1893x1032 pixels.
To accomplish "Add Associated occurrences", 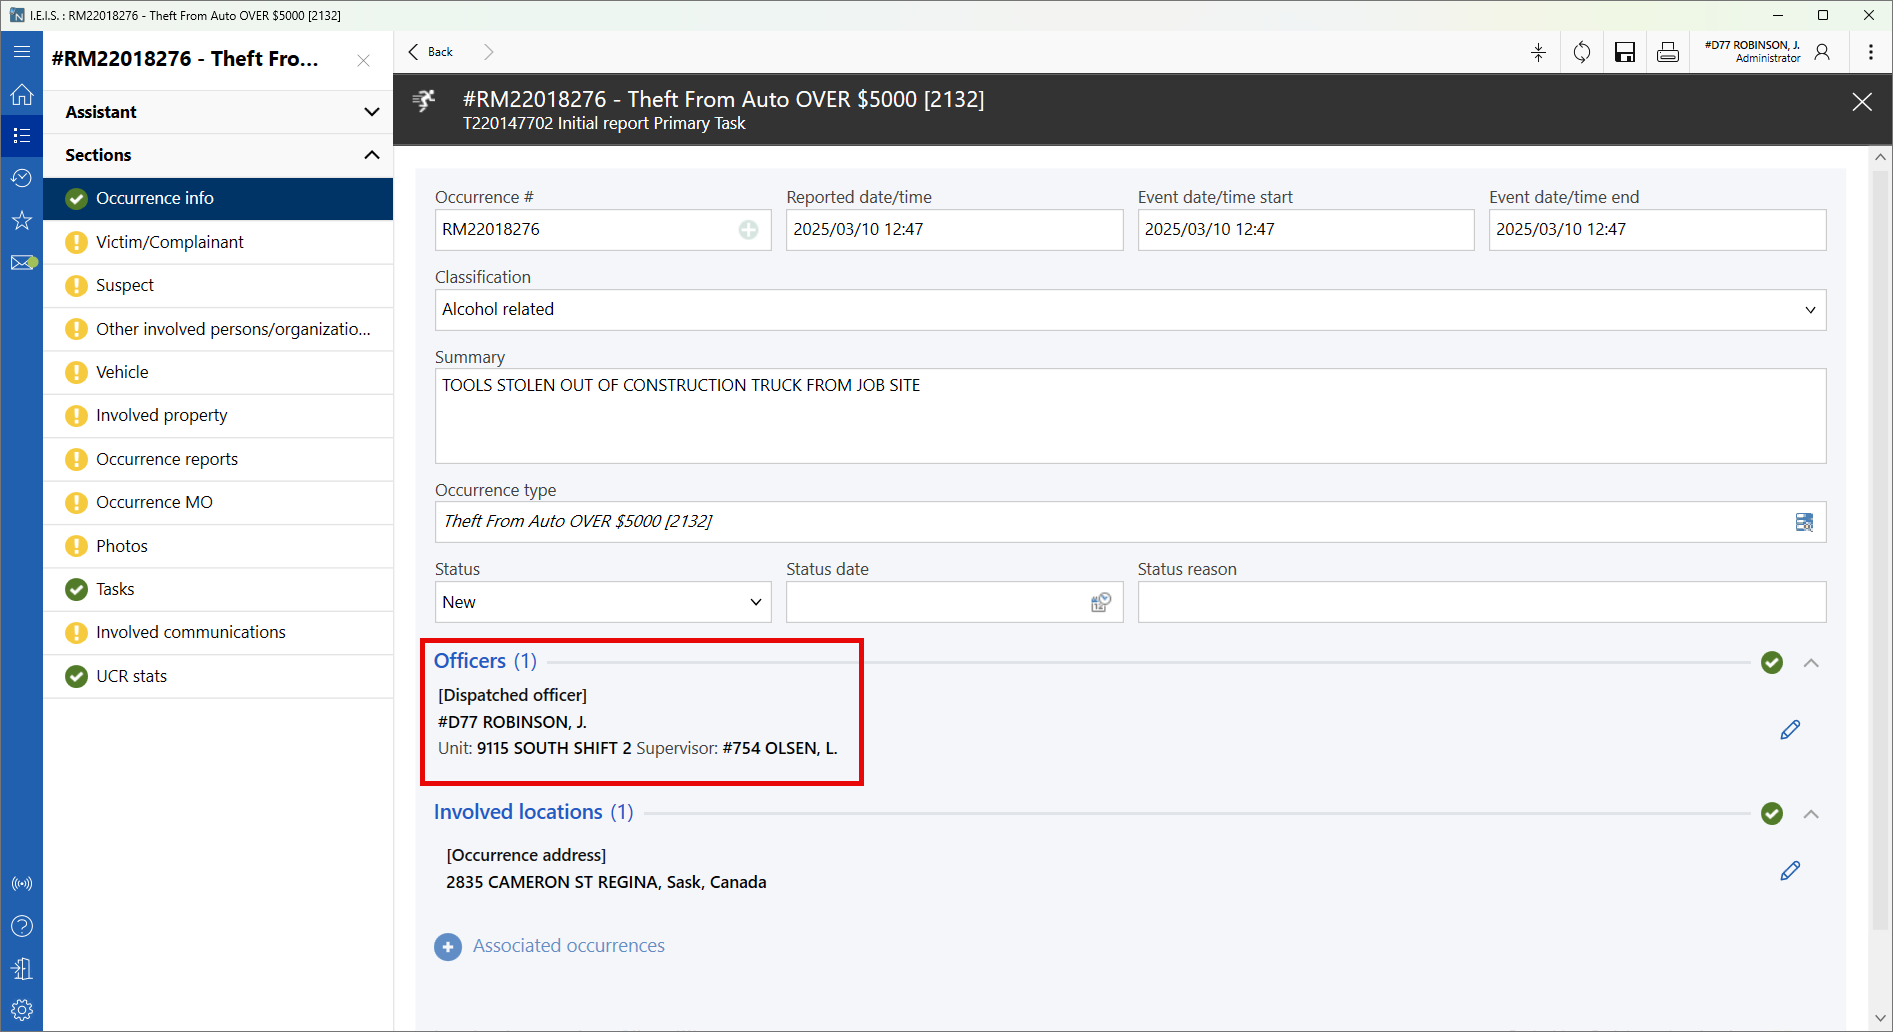I will point(448,946).
